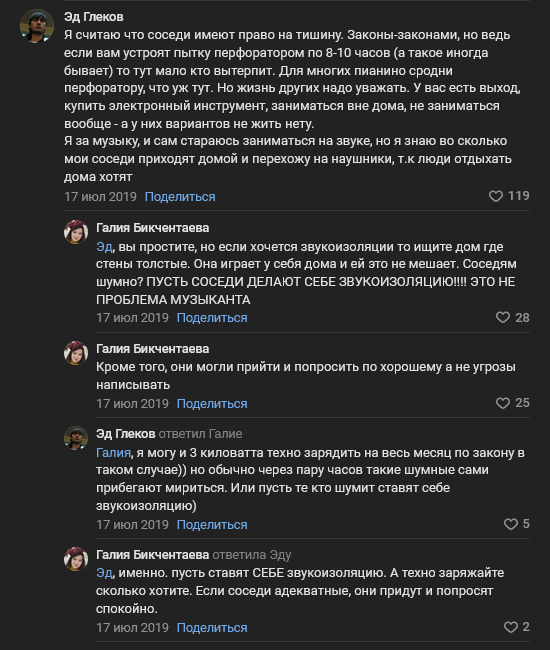
Task: Like Эд Глеков's reply with 5 likes
Action: (x=511, y=524)
